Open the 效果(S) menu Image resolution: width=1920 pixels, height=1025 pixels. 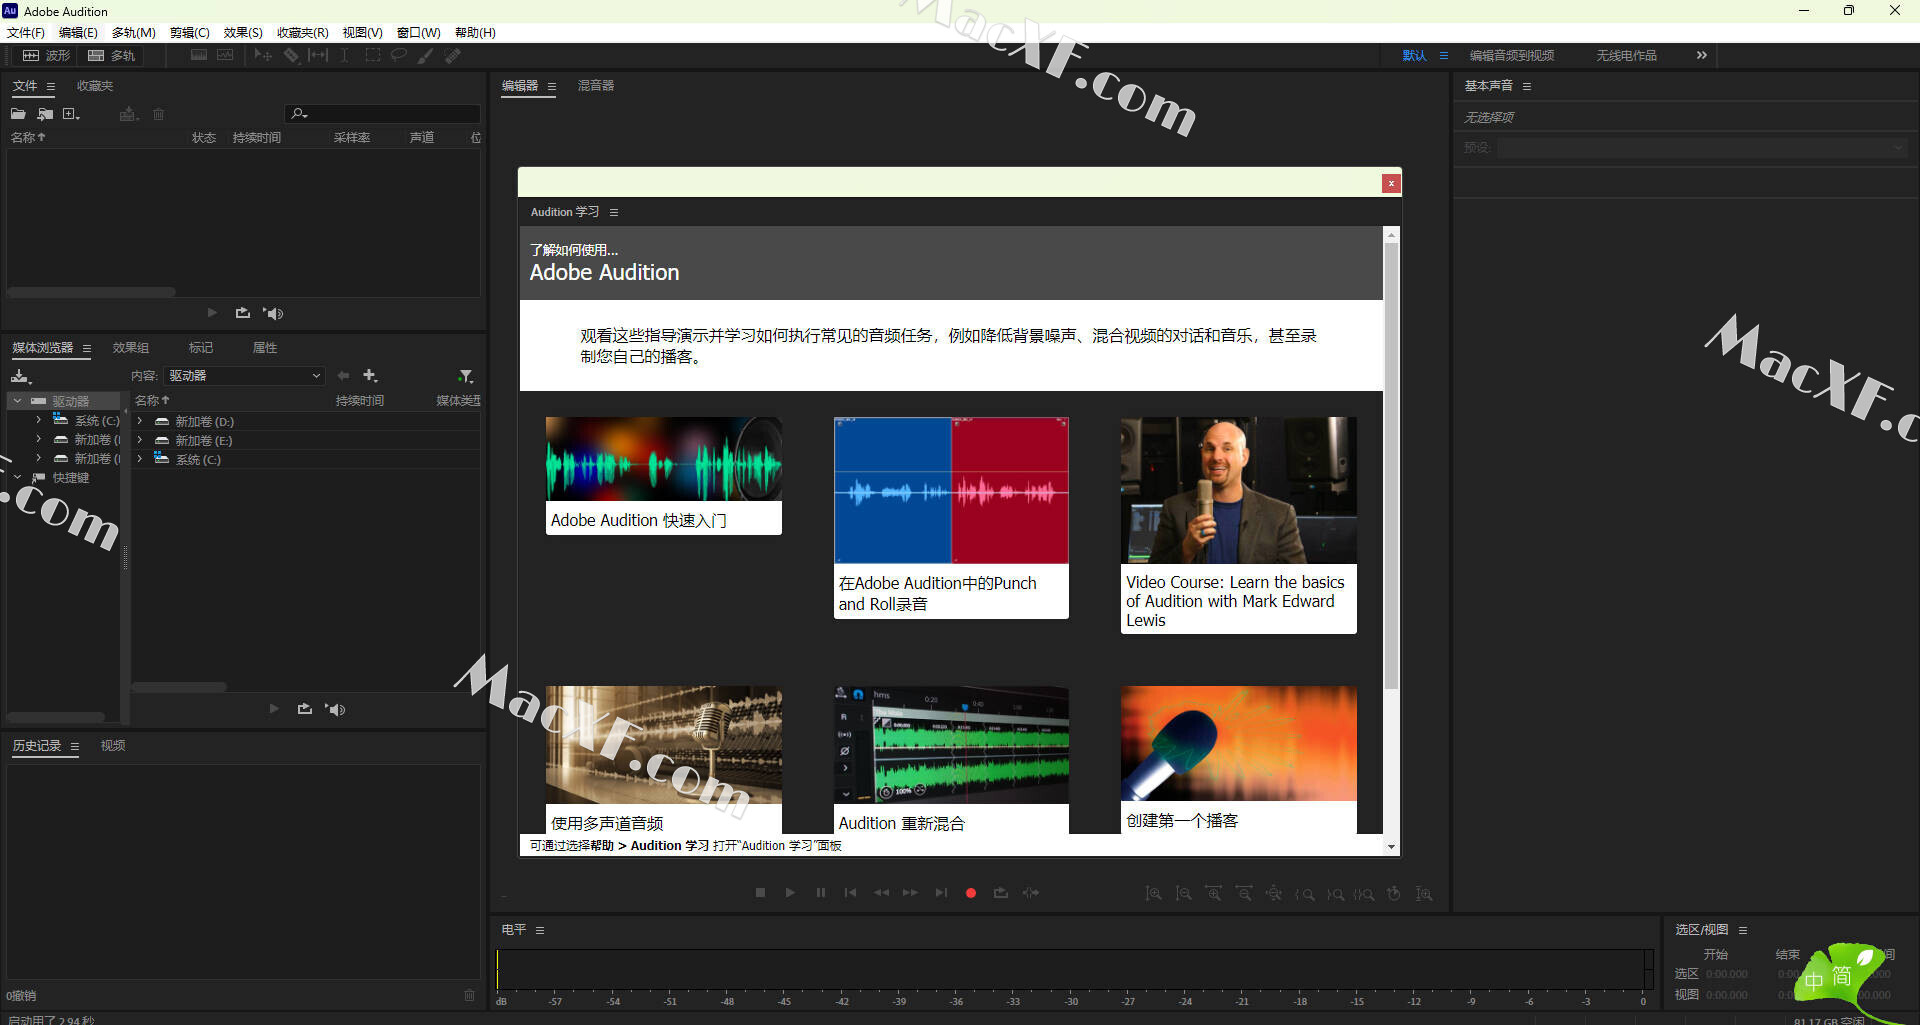(x=243, y=33)
